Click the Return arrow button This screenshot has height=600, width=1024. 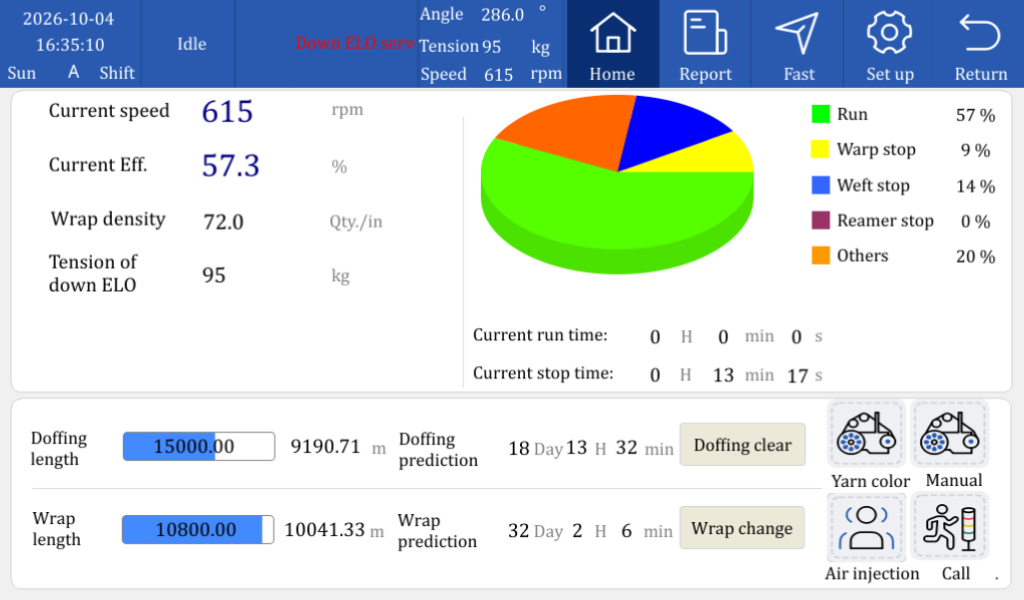[x=980, y=44]
